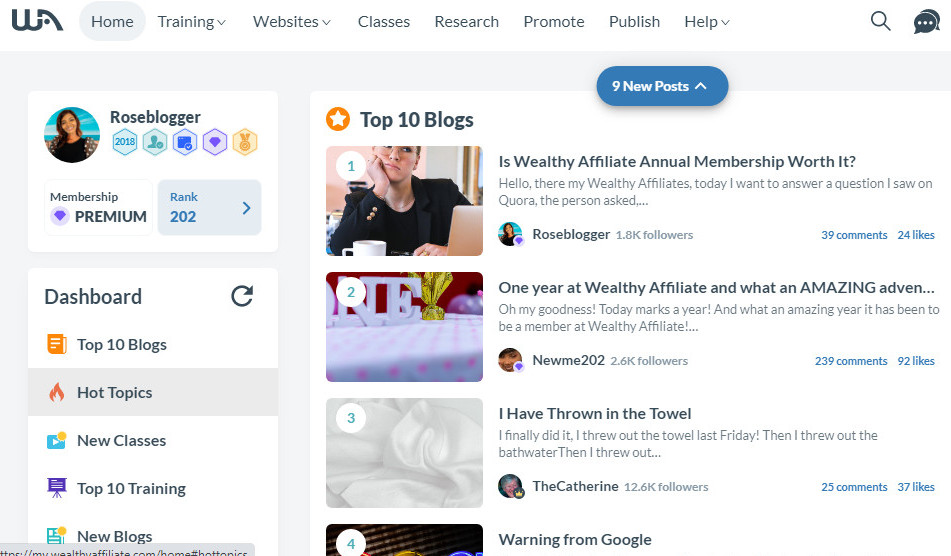The image size is (951, 556).
Task: Collapse the 9 New Posts pill
Action: (662, 86)
